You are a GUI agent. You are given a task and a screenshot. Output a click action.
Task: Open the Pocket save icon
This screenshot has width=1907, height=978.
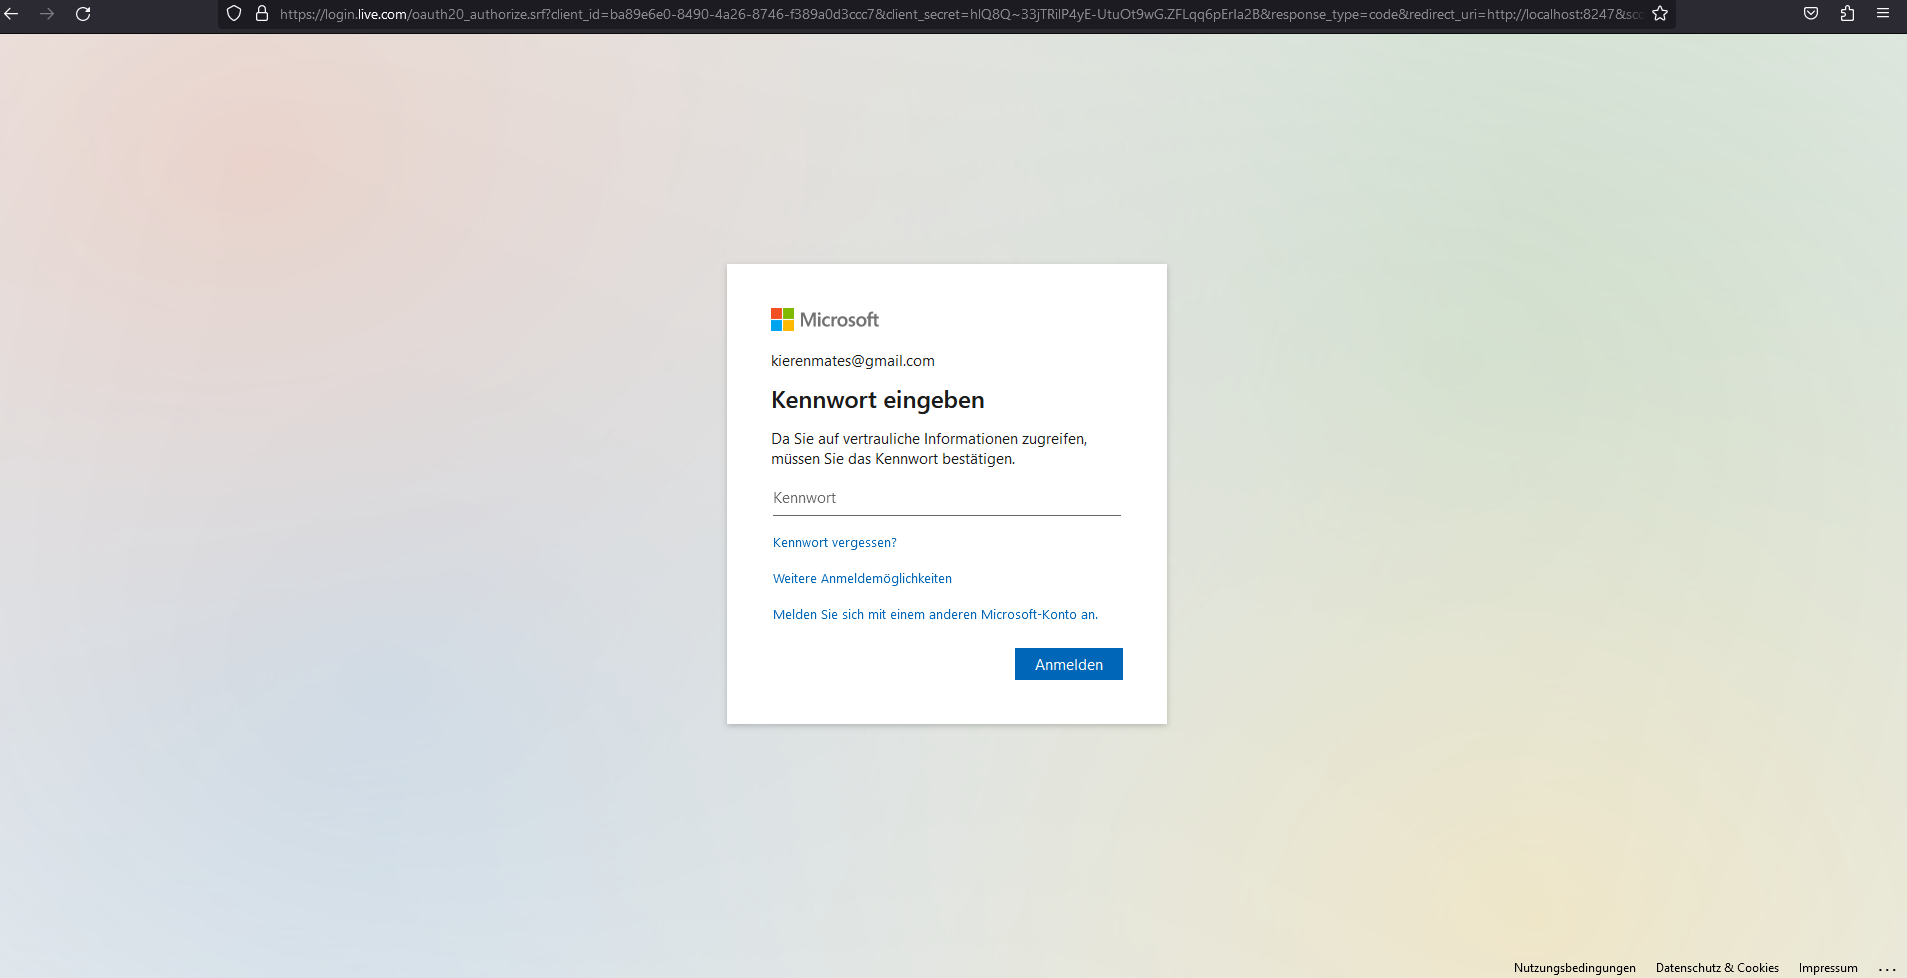point(1811,14)
